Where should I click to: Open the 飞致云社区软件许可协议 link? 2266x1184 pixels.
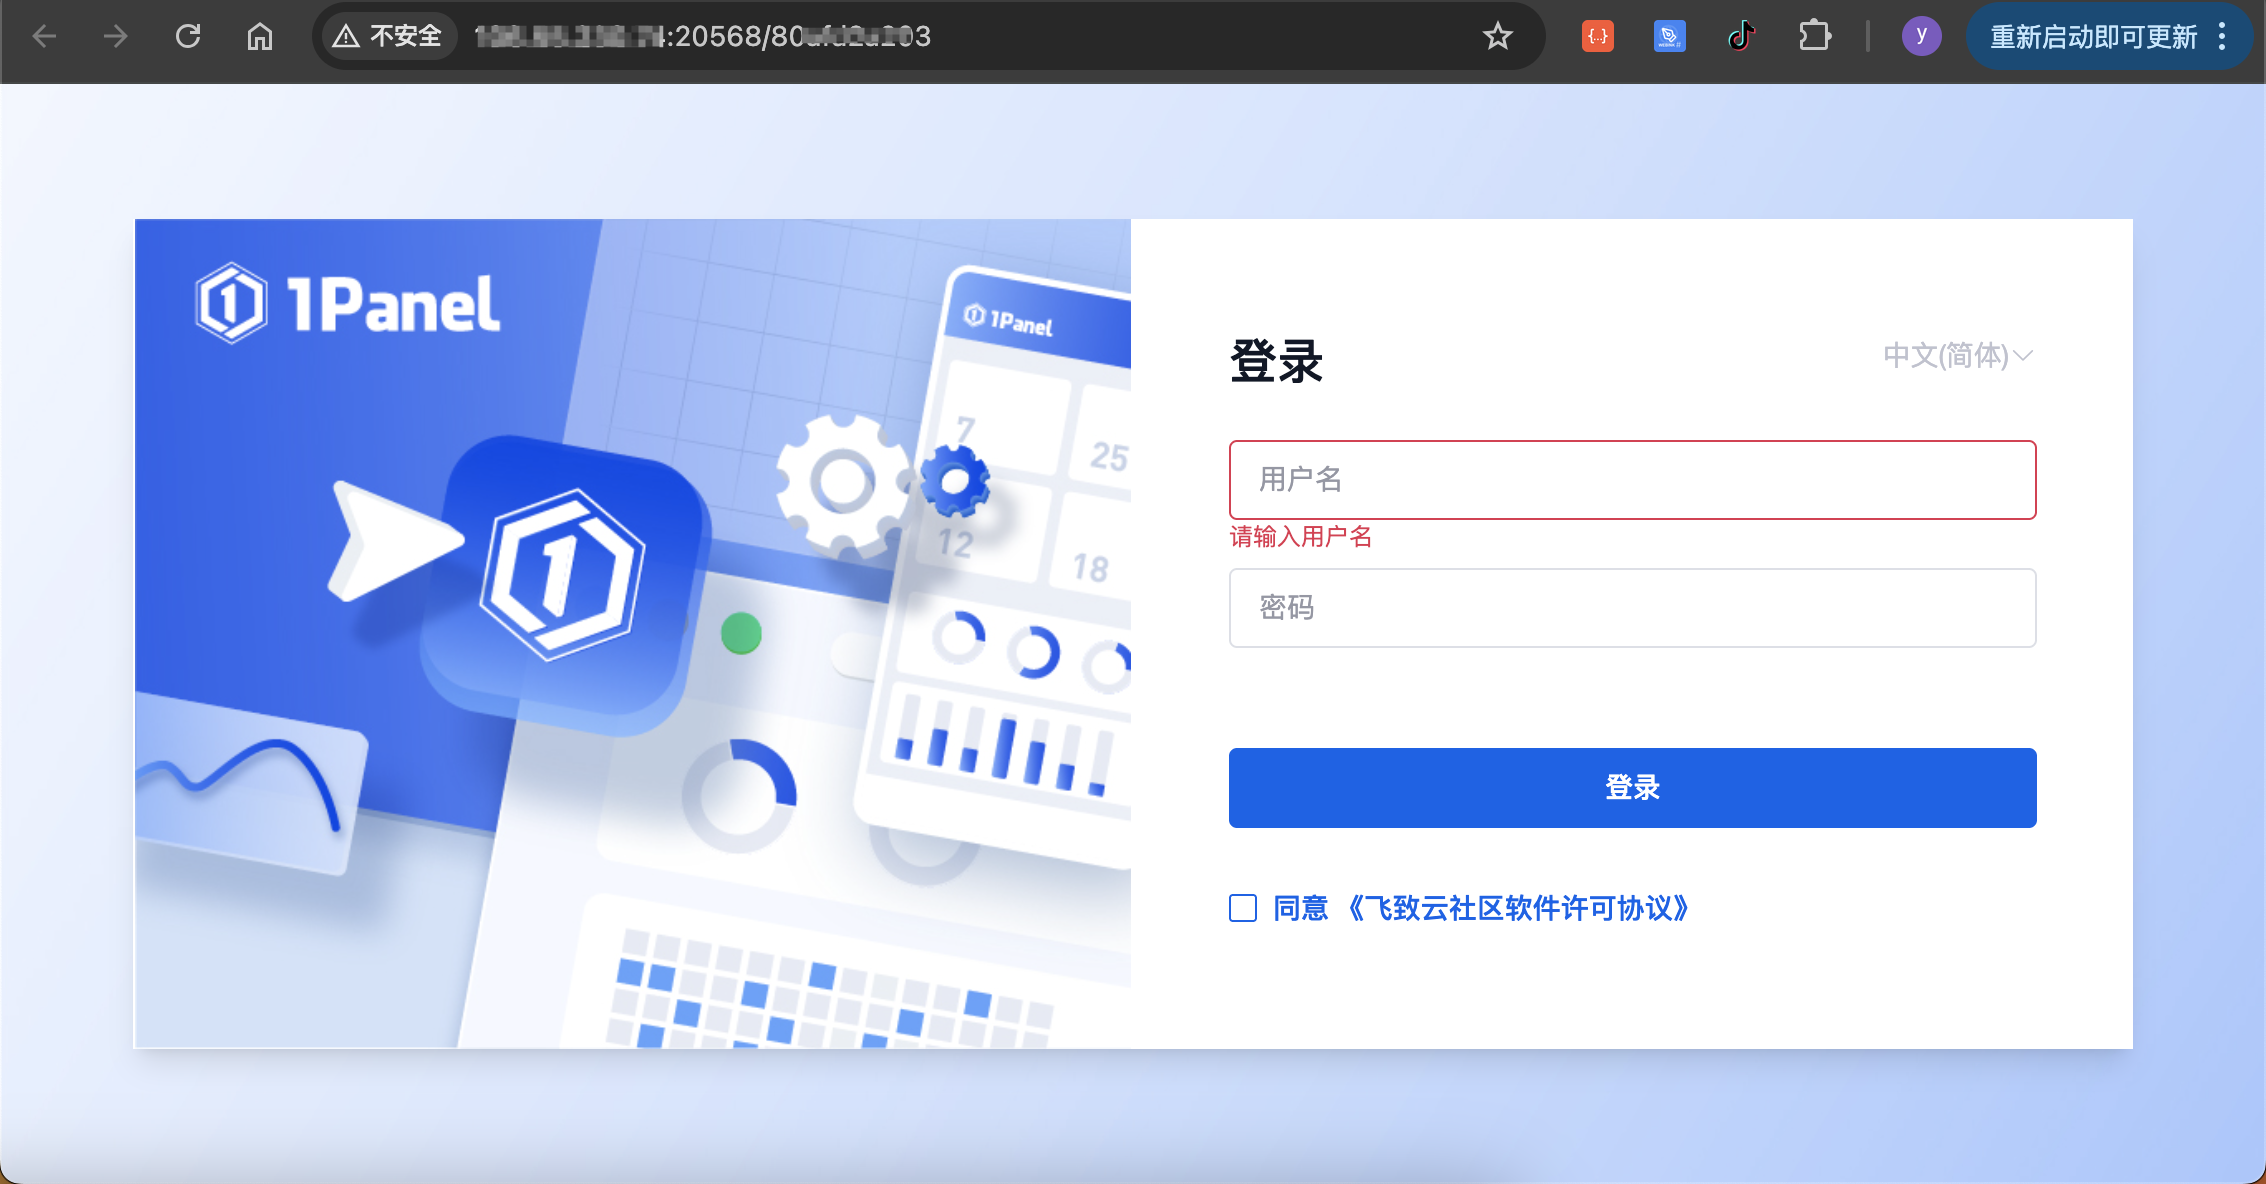point(1517,908)
